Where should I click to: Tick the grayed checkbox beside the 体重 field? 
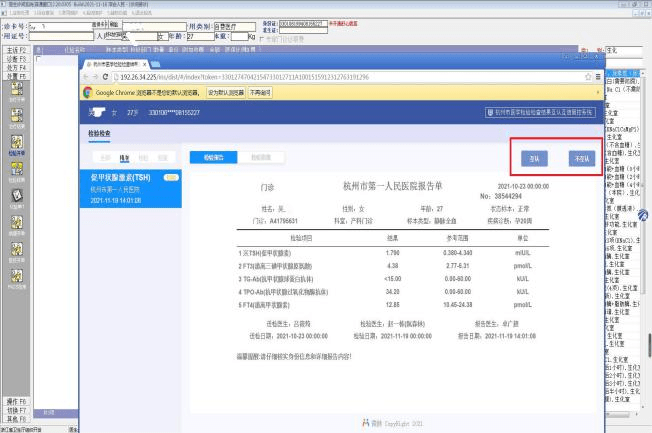262,39
